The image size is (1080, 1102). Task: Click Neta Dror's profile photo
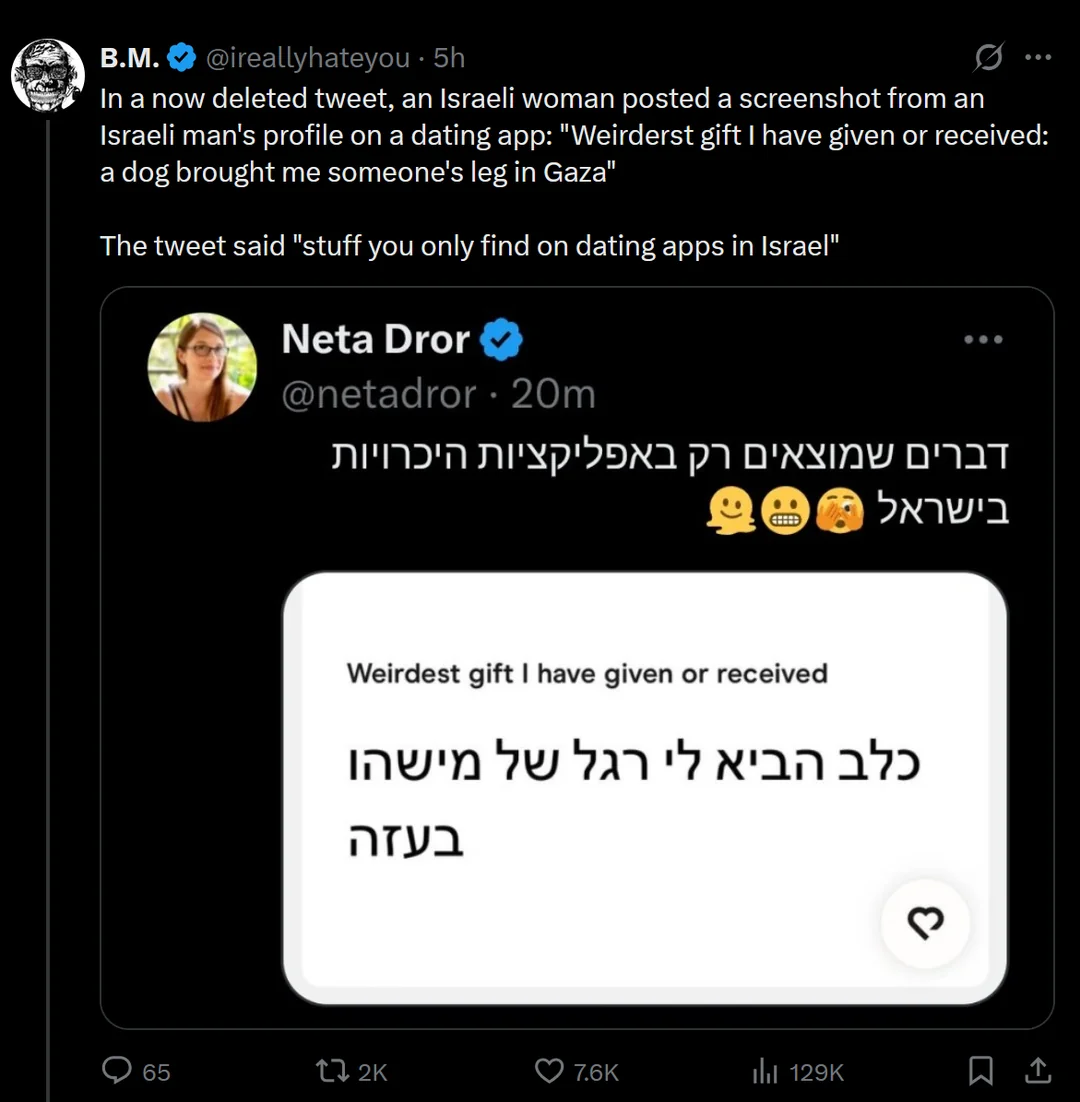(x=202, y=368)
